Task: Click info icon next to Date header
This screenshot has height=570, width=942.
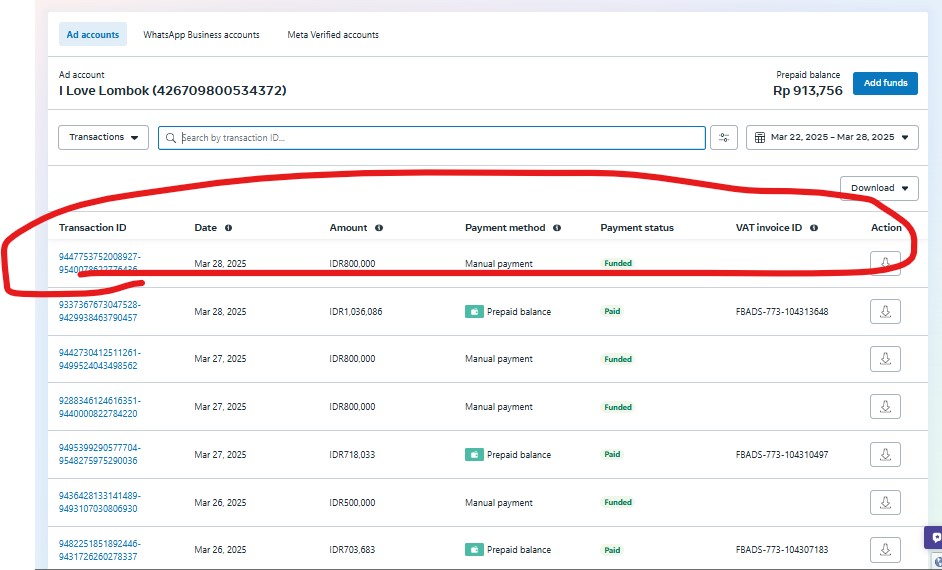Action: coord(229,228)
